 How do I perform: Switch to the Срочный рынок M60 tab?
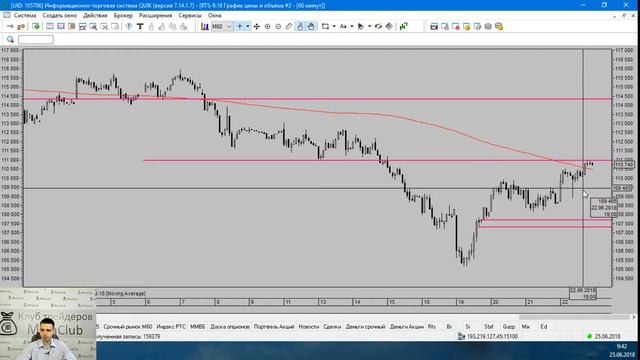point(127,327)
